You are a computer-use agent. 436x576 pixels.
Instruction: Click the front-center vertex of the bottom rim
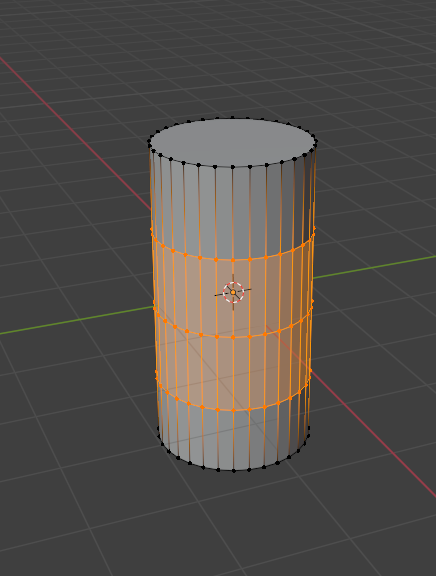click(x=234, y=471)
